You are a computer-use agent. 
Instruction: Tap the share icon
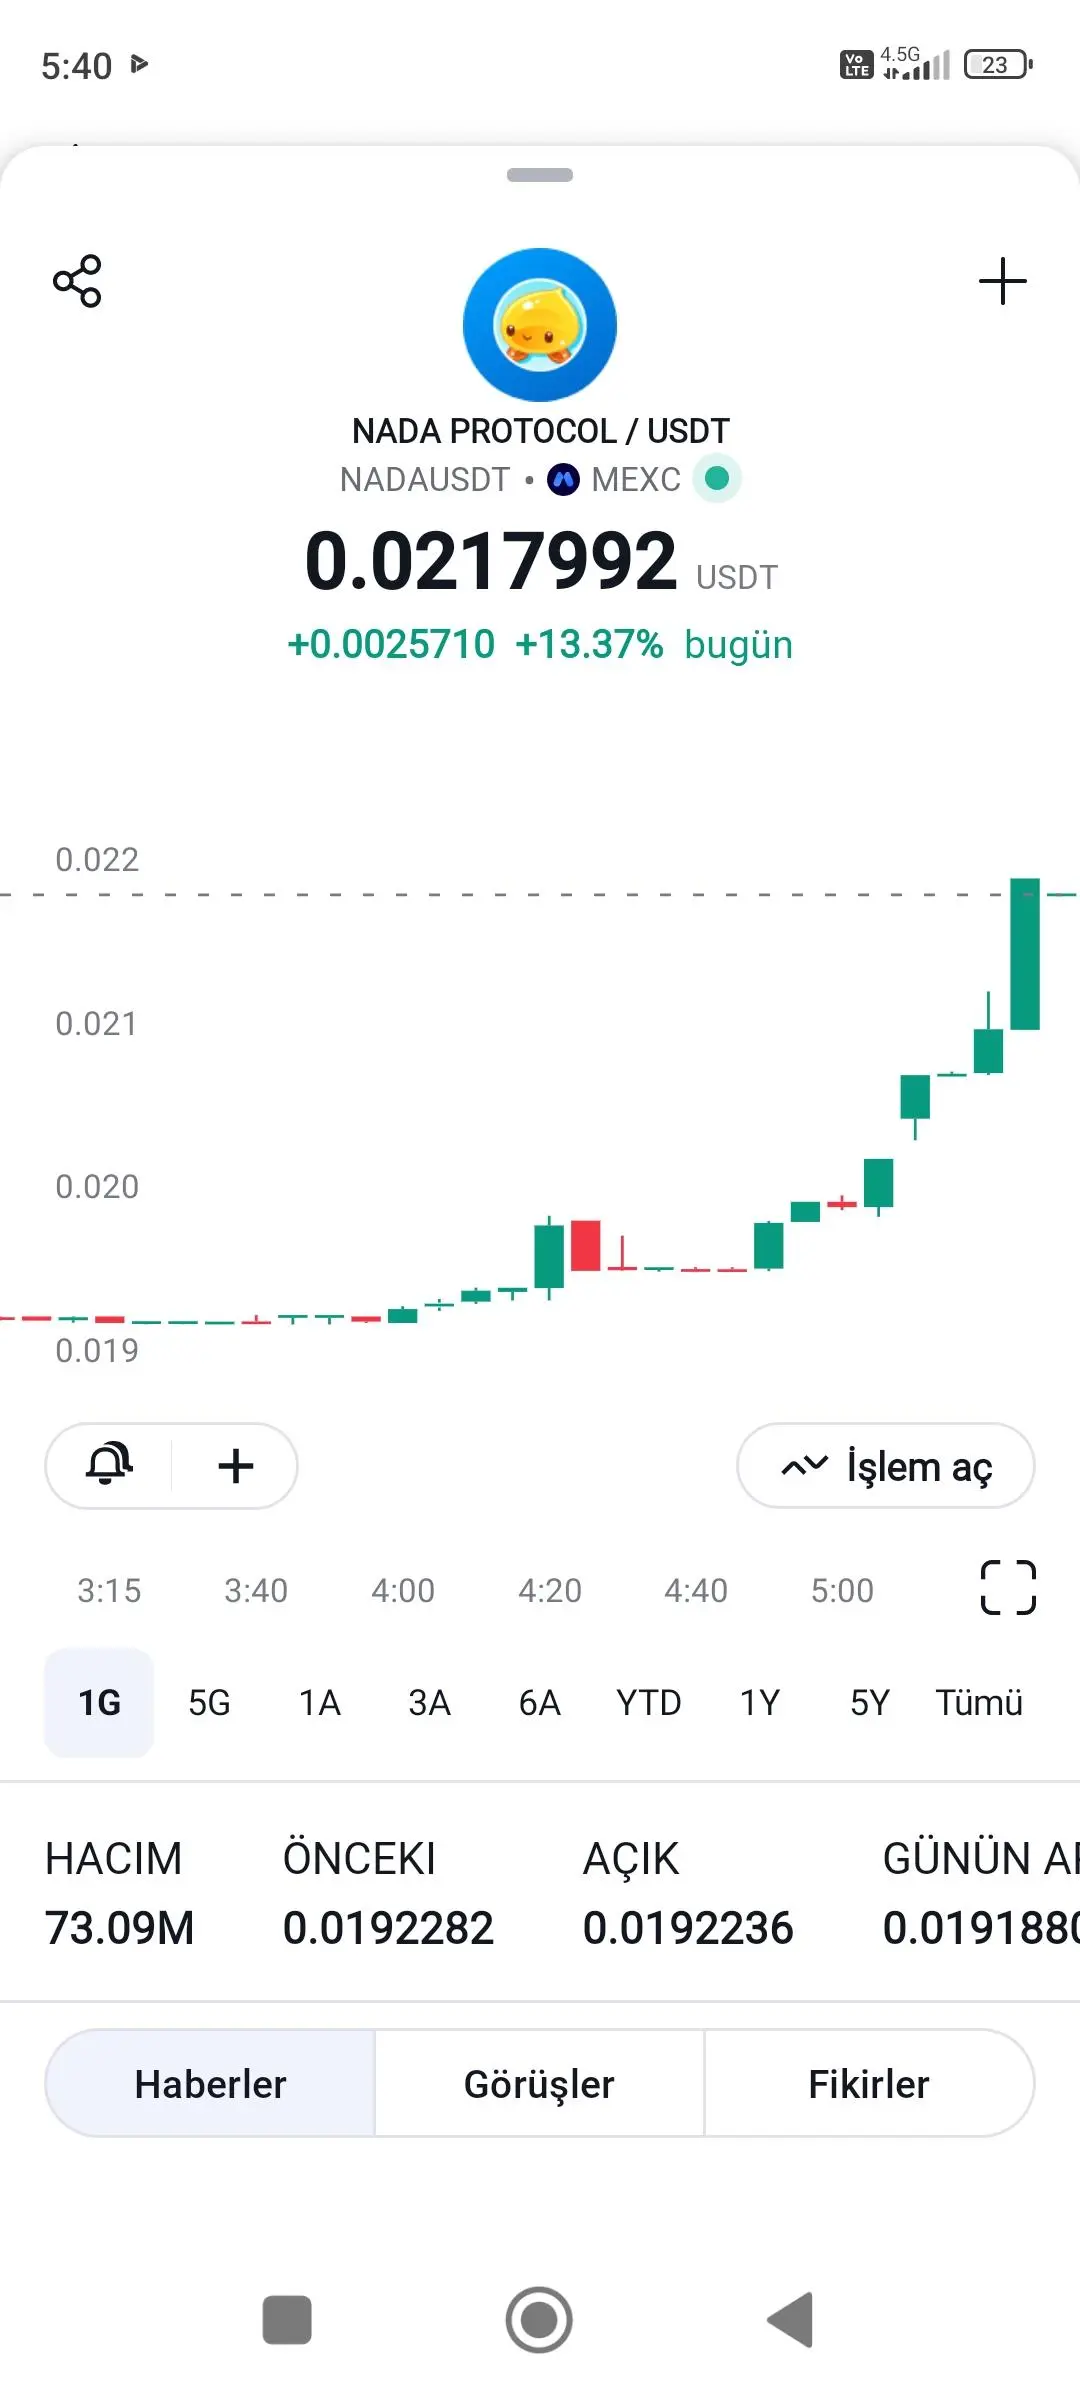[x=77, y=281]
